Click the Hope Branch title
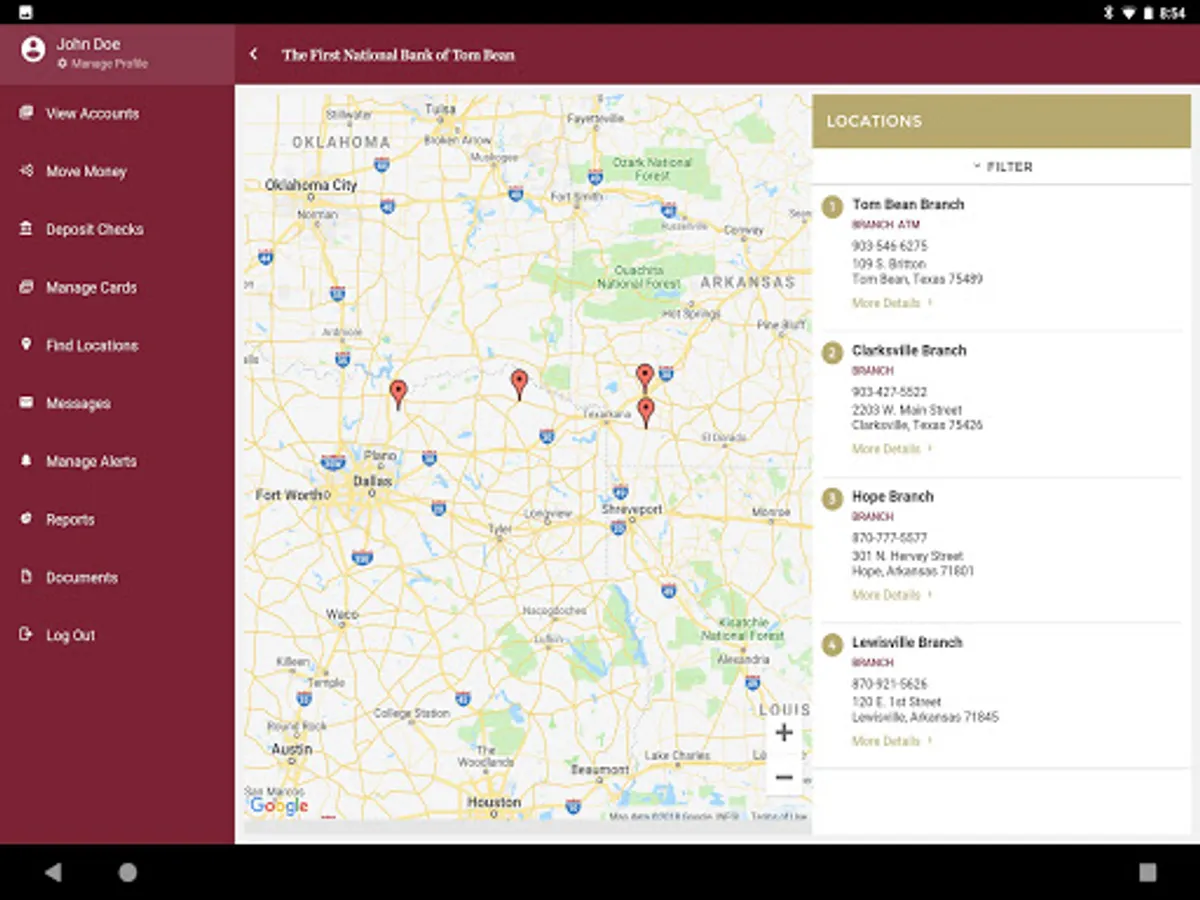The image size is (1200, 900). click(892, 496)
